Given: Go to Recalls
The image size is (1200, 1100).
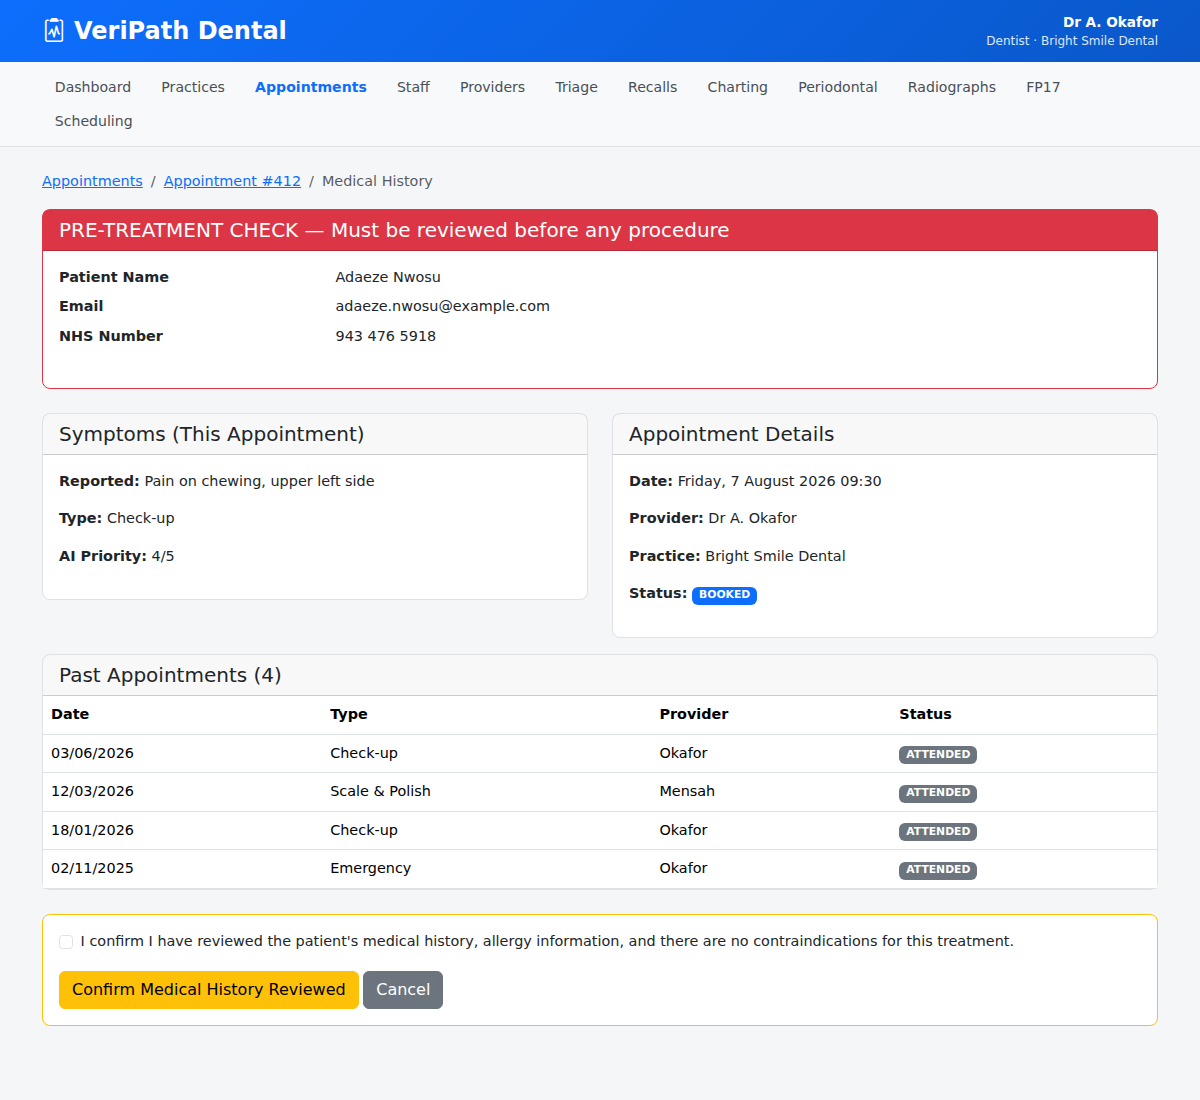Looking at the screenshot, I should (652, 87).
